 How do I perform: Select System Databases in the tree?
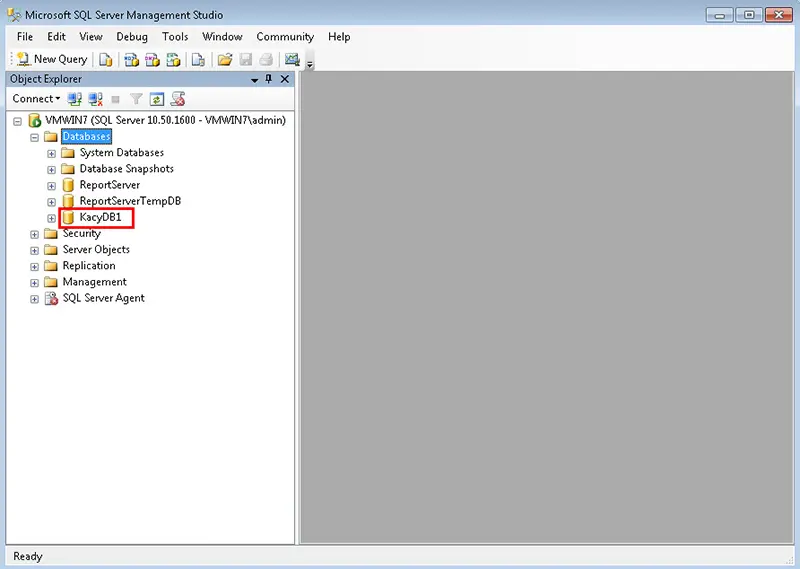pos(121,153)
